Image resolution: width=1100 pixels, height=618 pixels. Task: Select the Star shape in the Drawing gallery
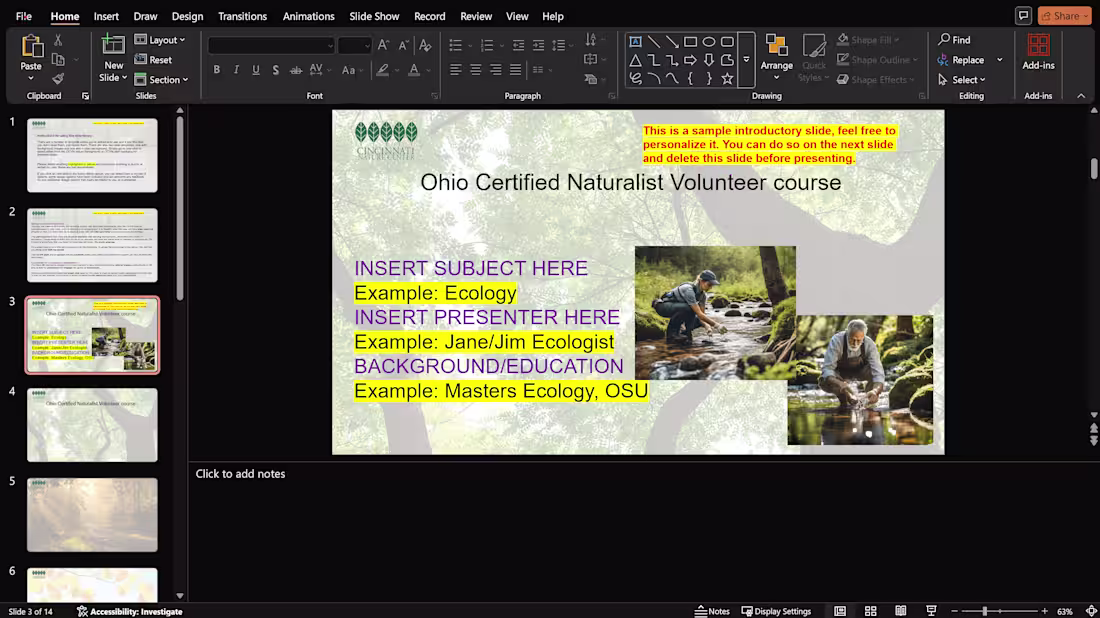click(x=727, y=78)
